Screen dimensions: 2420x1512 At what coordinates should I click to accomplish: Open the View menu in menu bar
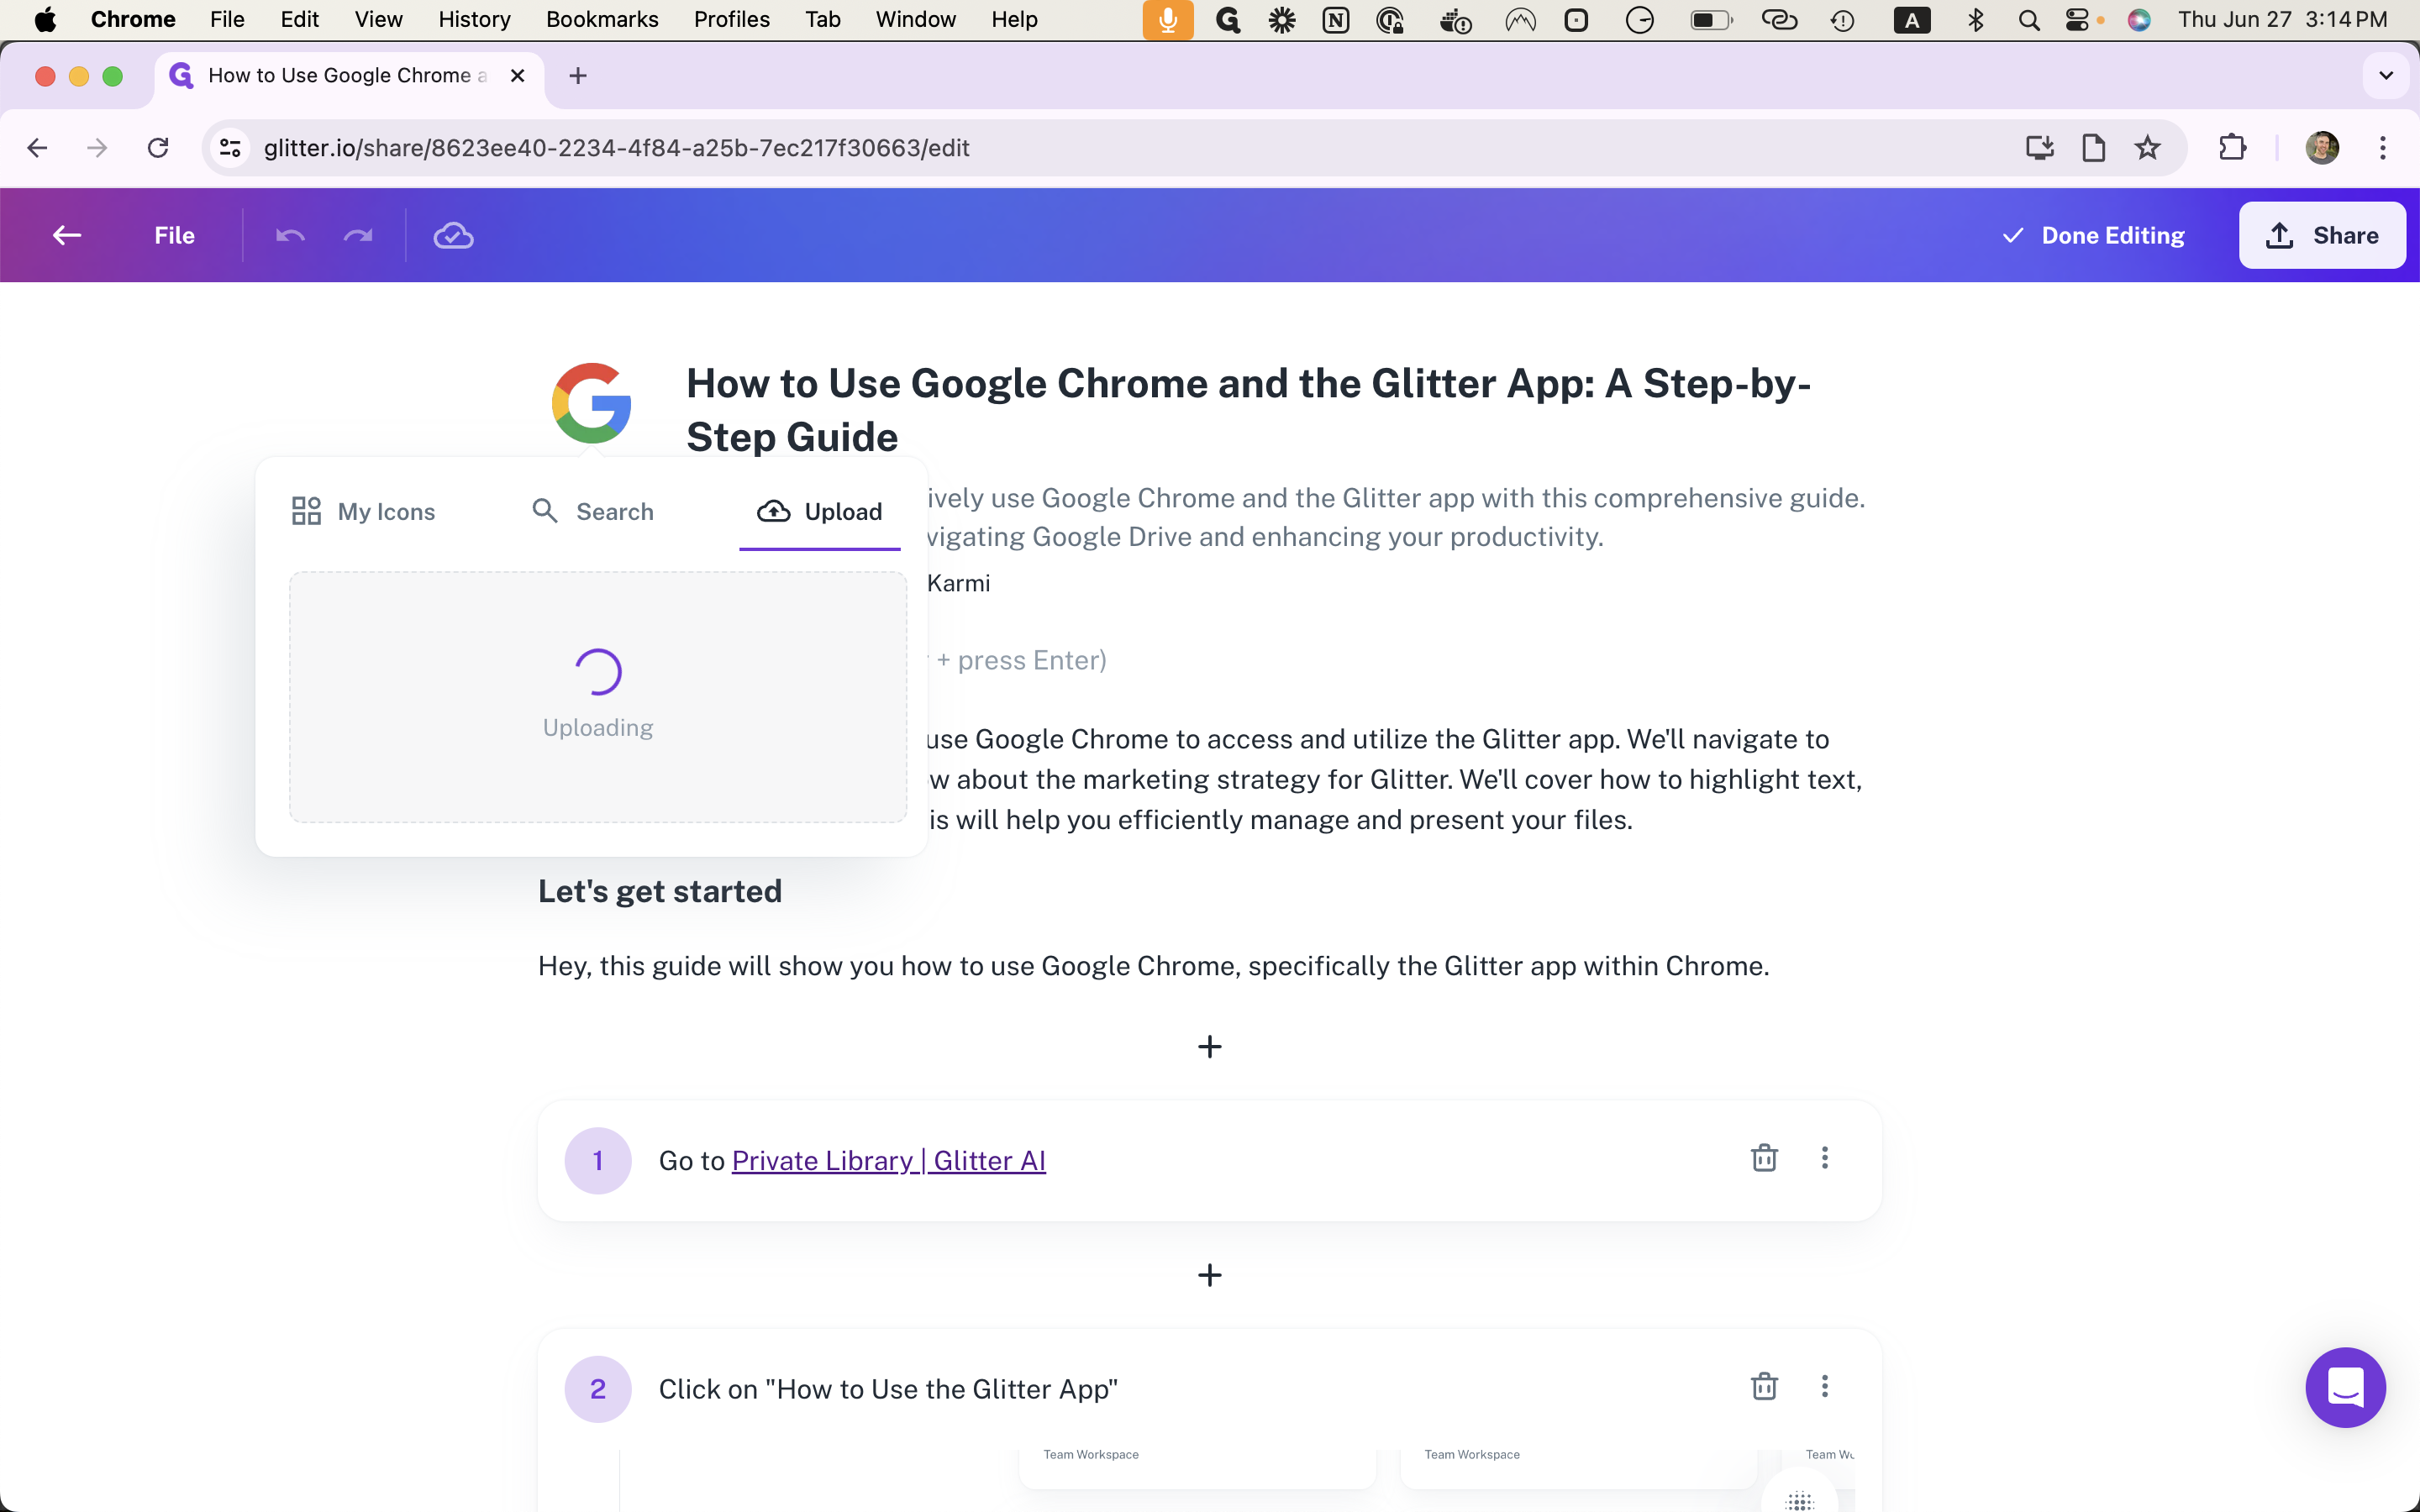(x=378, y=19)
